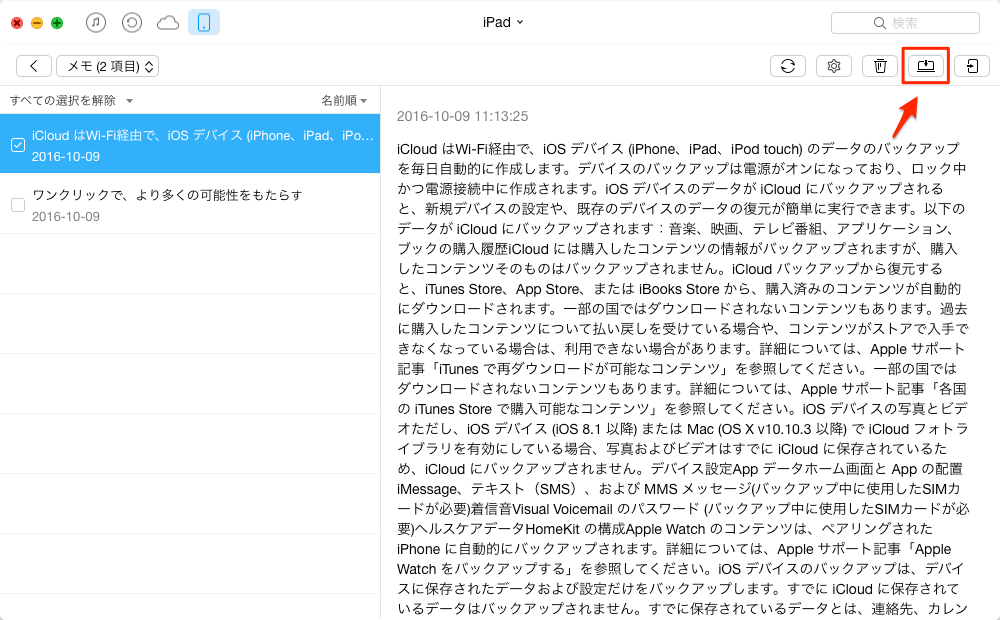The width and height of the screenshot is (1000, 620).
Task: Open the メモ (2 項目) category dropdown
Action: pyautogui.click(x=108, y=66)
